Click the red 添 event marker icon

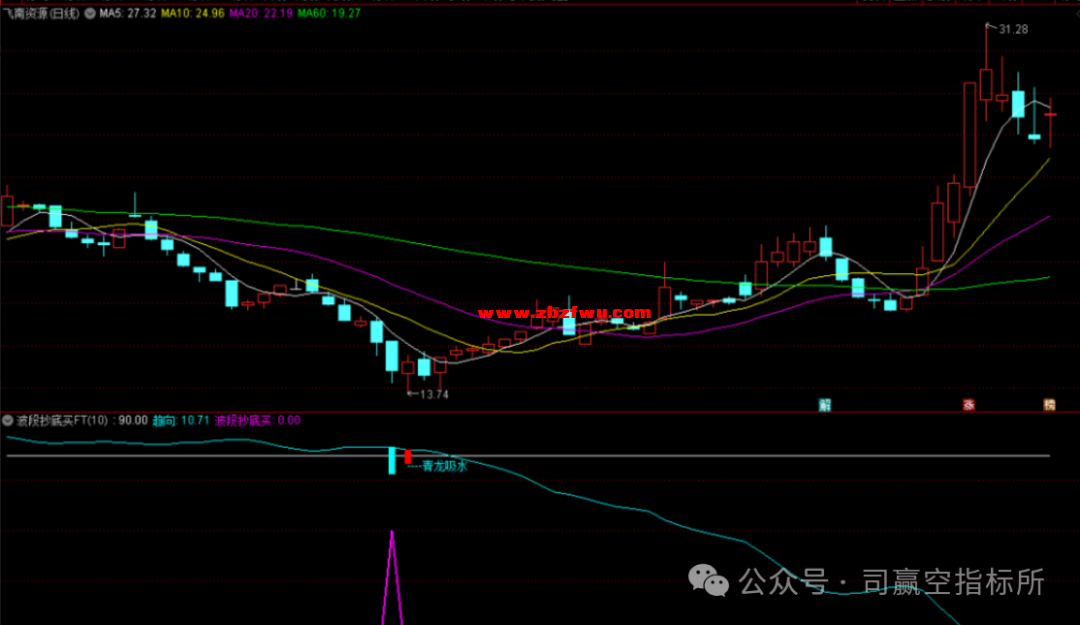point(968,405)
